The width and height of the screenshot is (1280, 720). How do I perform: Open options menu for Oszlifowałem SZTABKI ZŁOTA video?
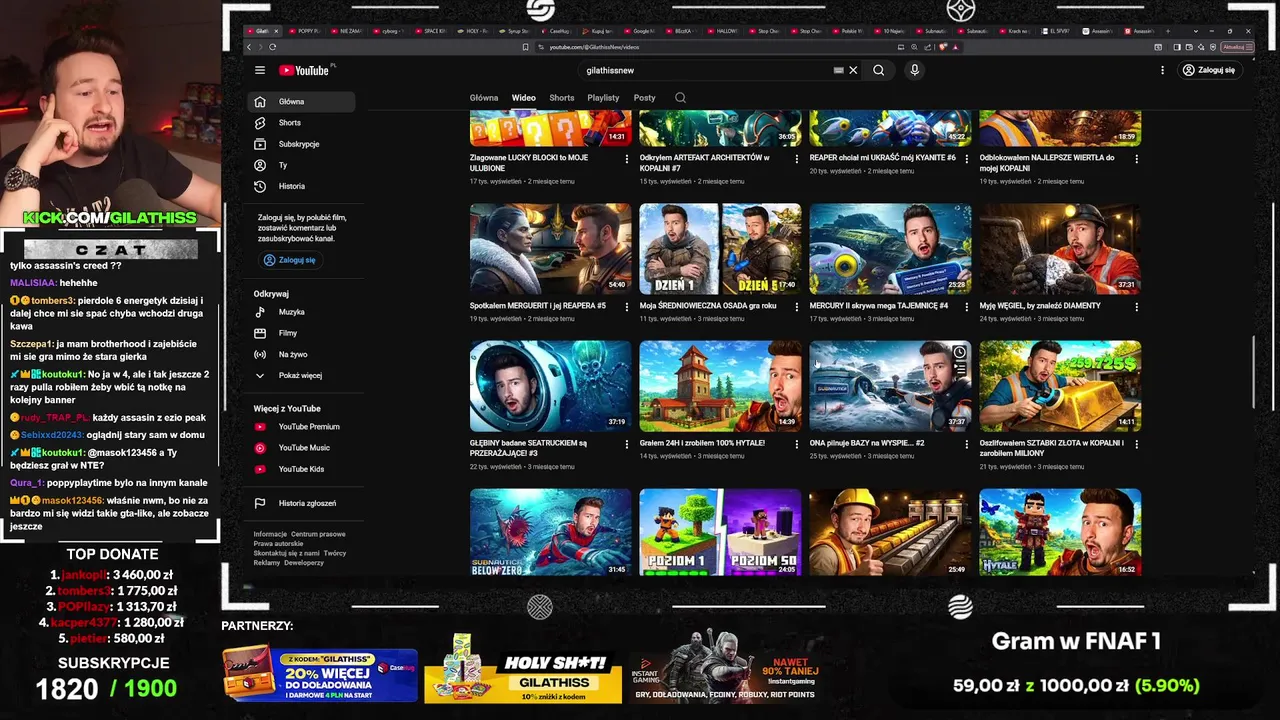1137,443
